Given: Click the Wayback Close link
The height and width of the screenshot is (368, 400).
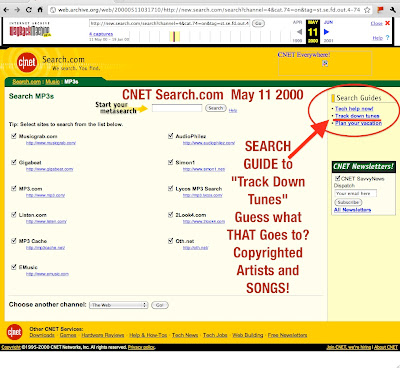Looking at the screenshot, I should 376,23.
